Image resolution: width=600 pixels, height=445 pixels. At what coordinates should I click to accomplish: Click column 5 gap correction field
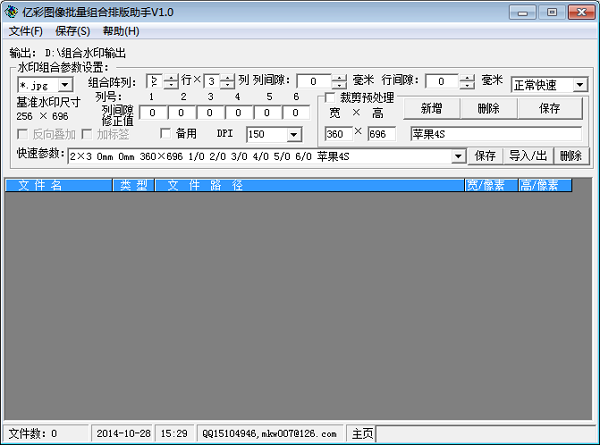point(267,113)
